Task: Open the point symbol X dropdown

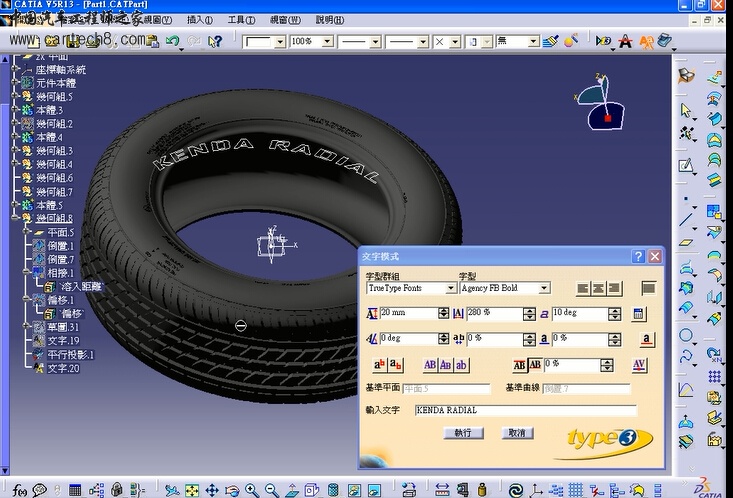Action: [x=454, y=42]
